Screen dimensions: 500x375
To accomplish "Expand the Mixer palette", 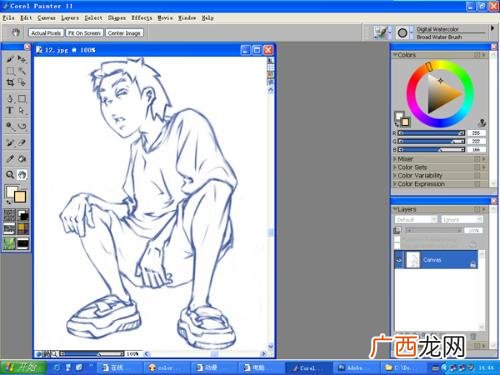I will (x=395, y=159).
